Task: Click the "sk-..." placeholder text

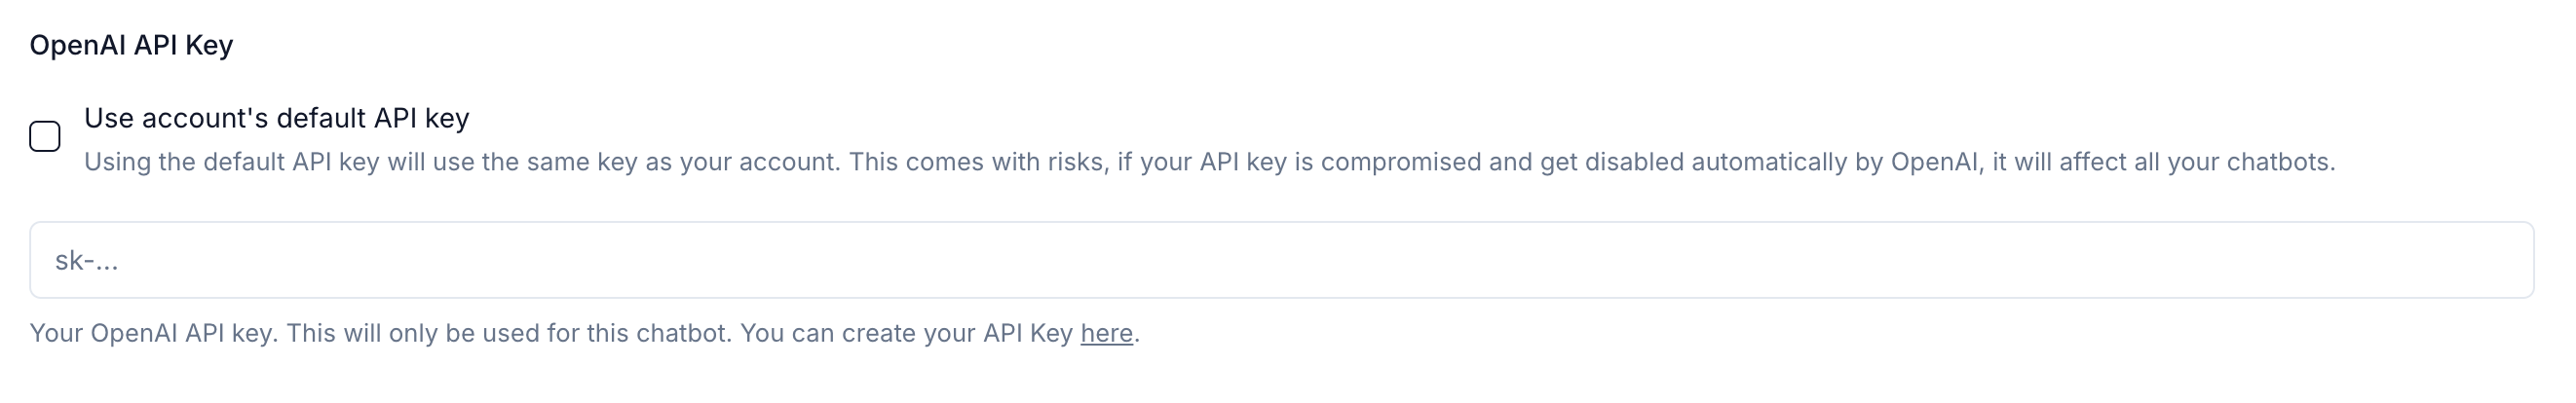Action: [x=87, y=261]
